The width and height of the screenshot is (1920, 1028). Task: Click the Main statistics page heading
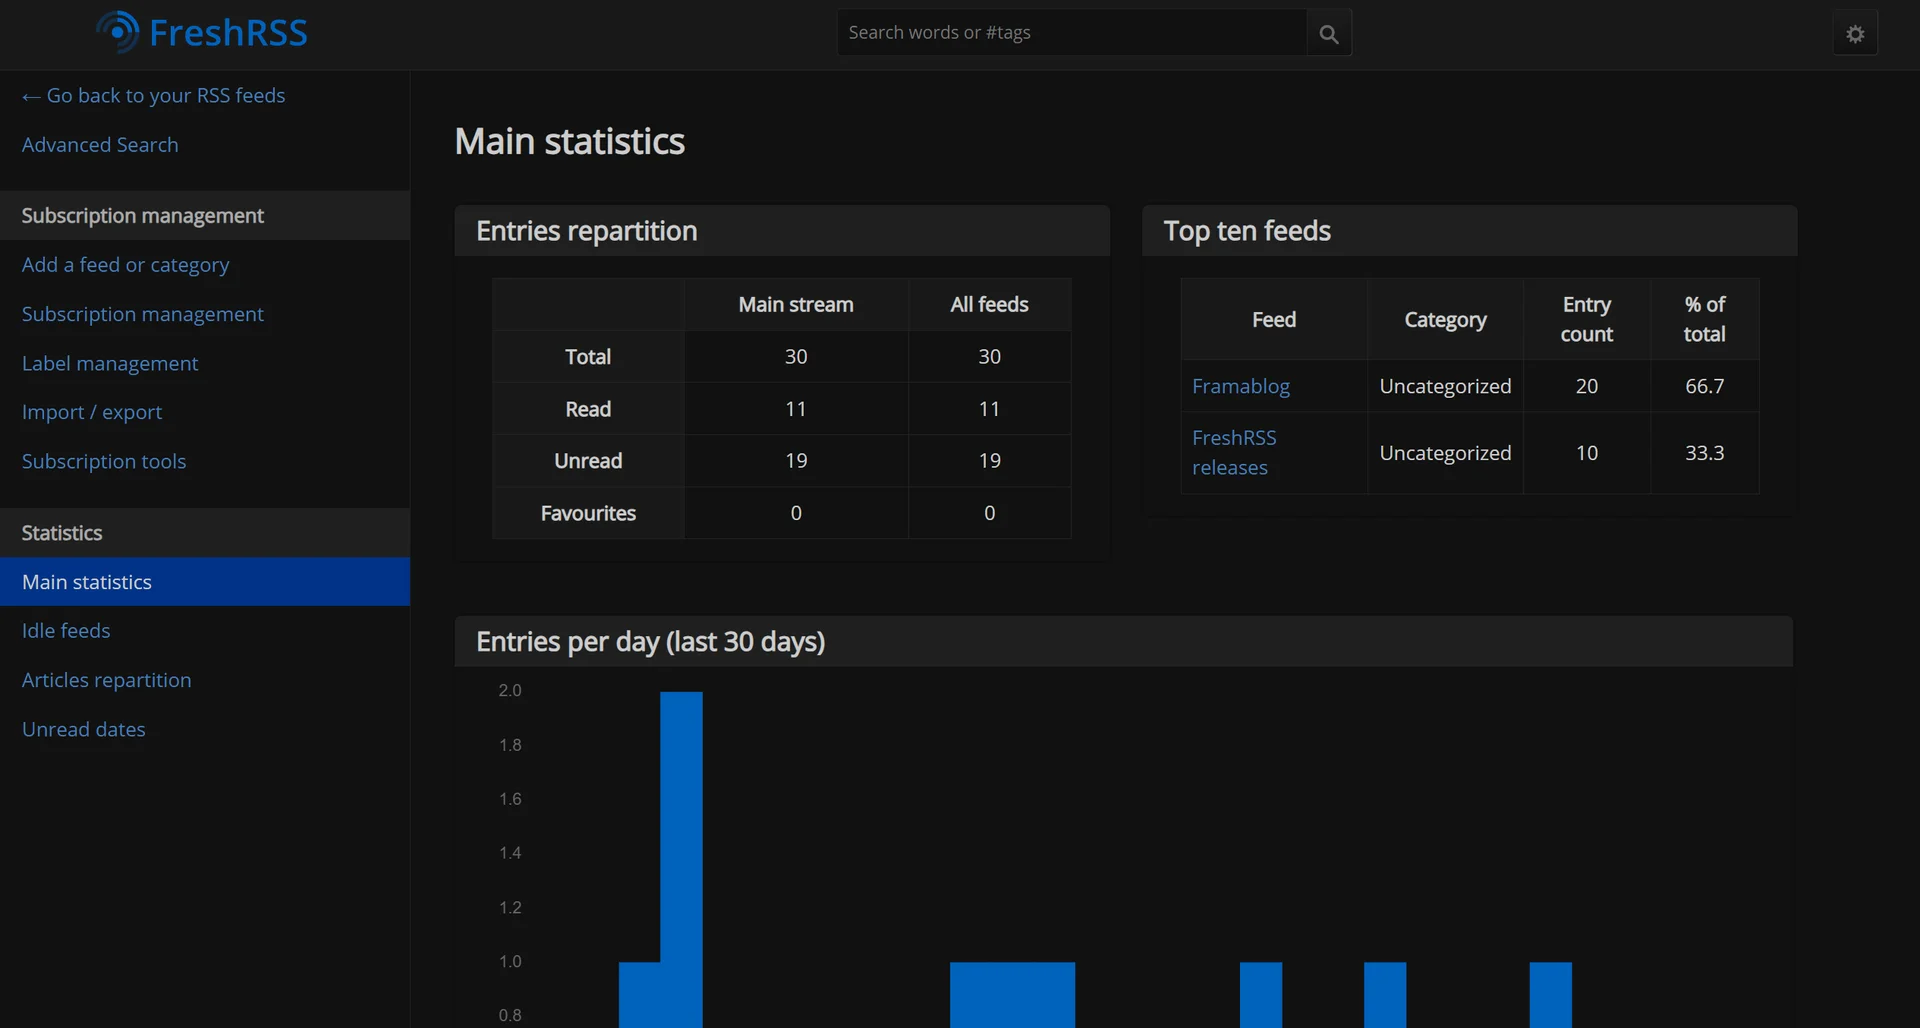pyautogui.click(x=570, y=142)
